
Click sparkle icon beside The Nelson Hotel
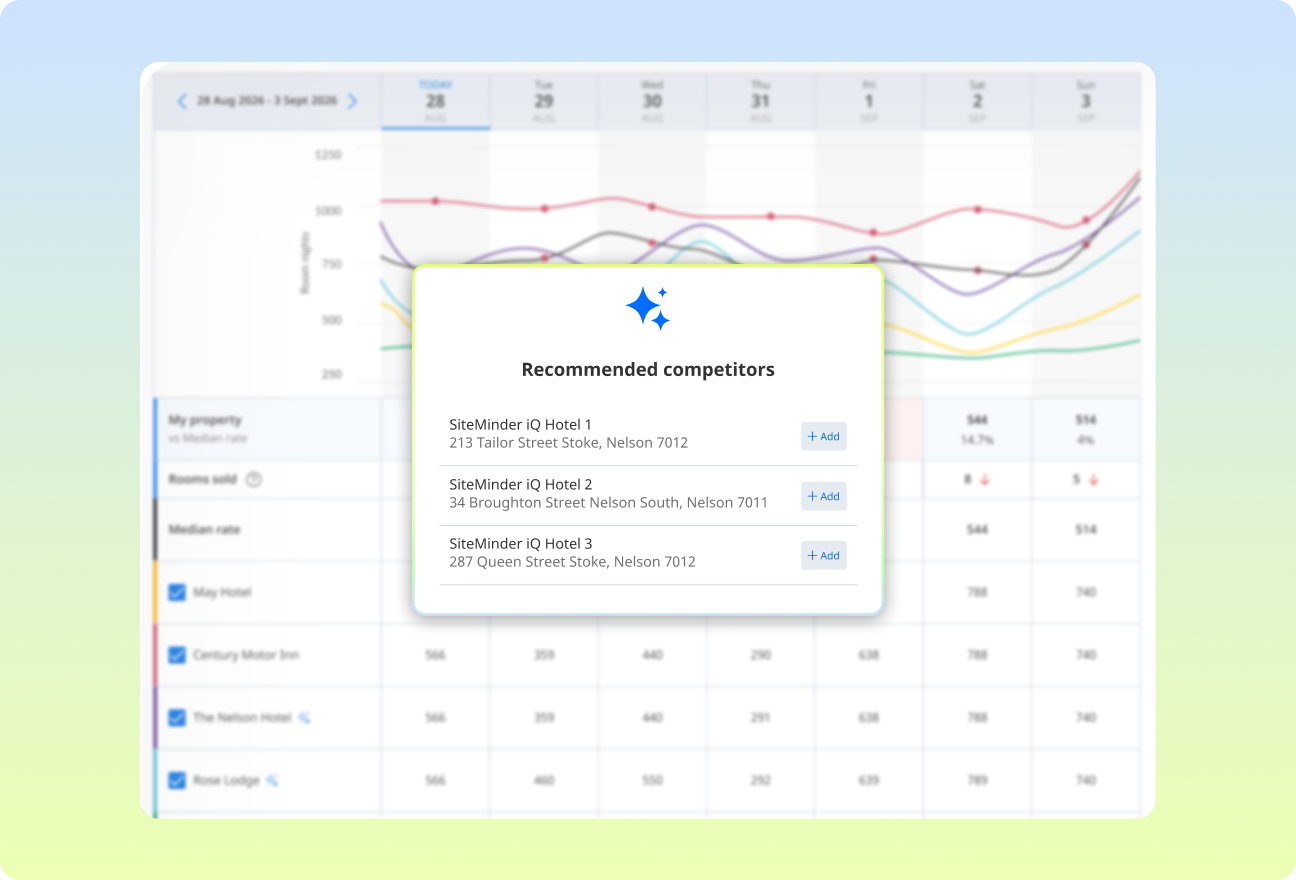point(304,718)
